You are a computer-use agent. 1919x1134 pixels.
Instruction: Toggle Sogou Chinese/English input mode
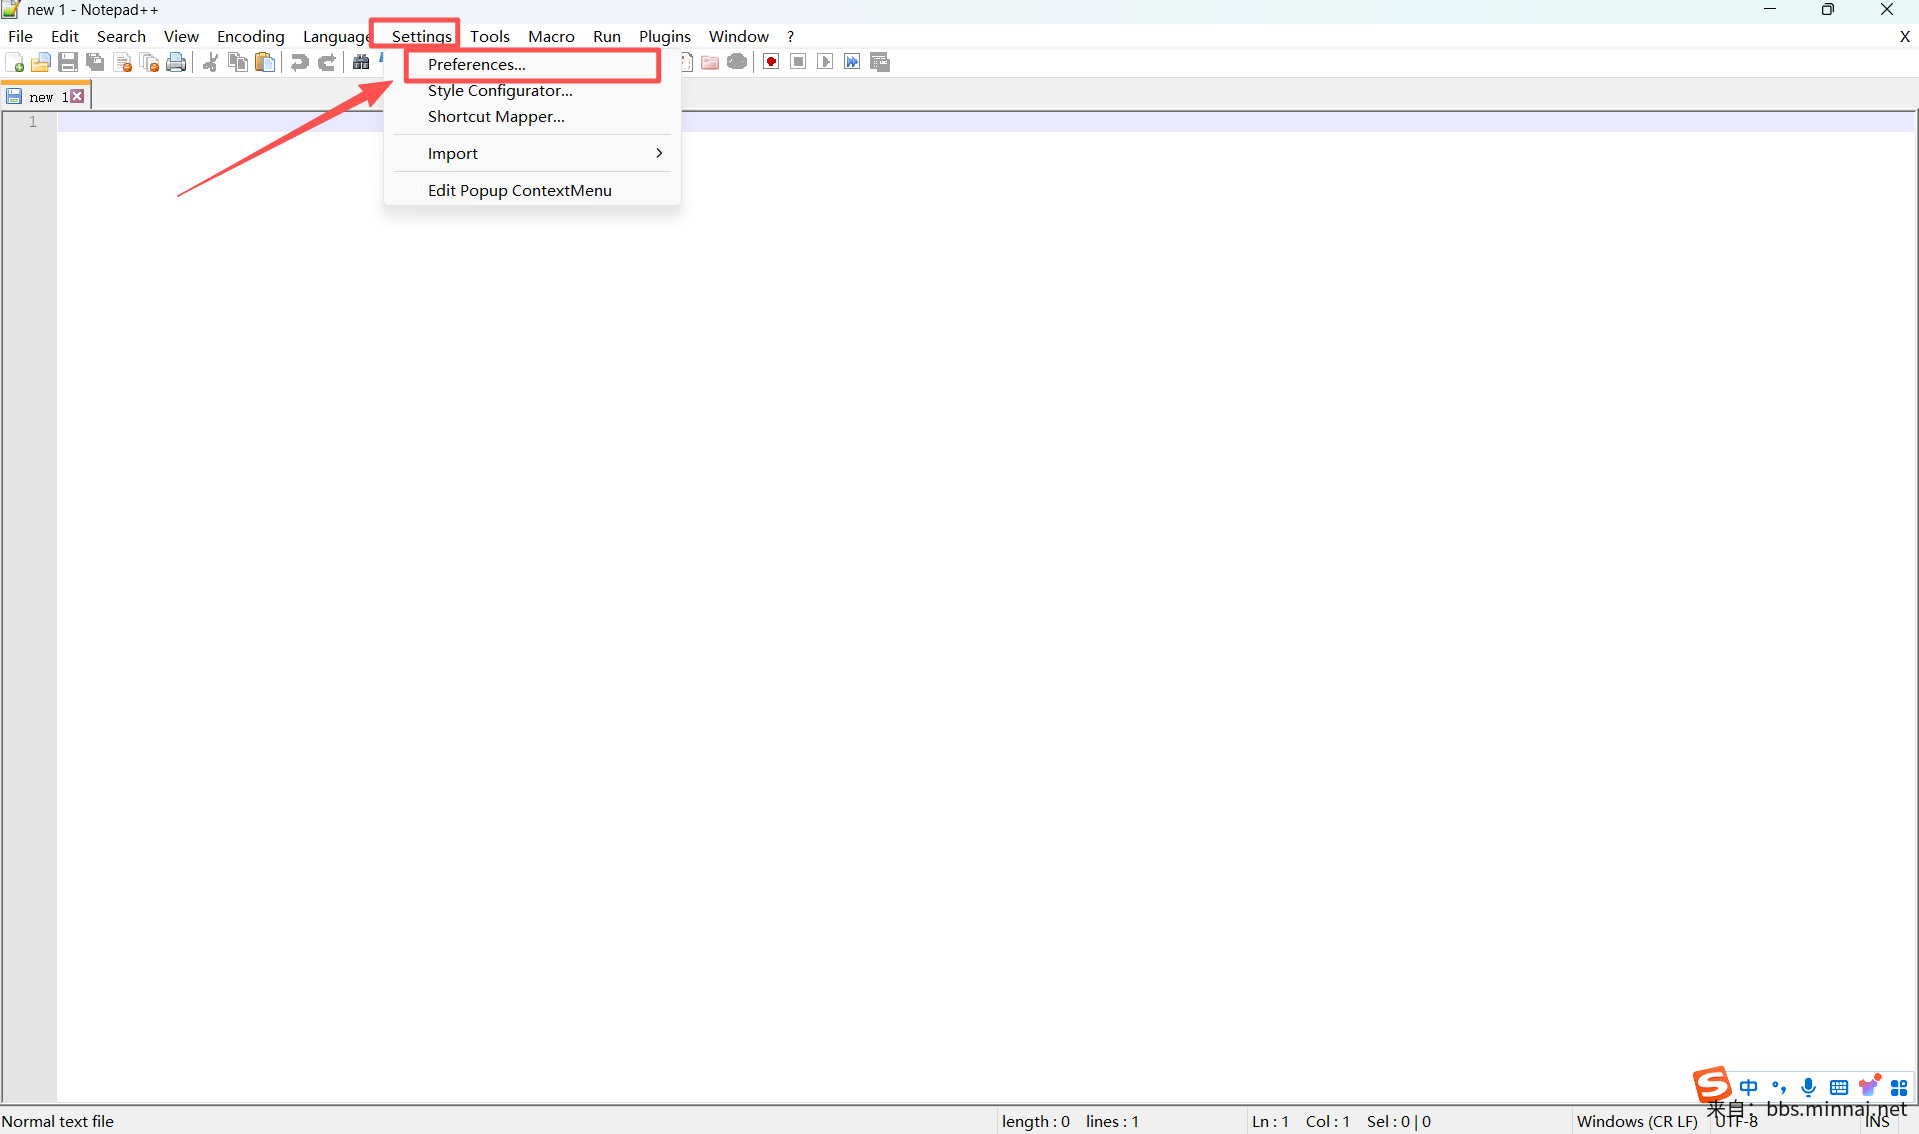click(1748, 1087)
